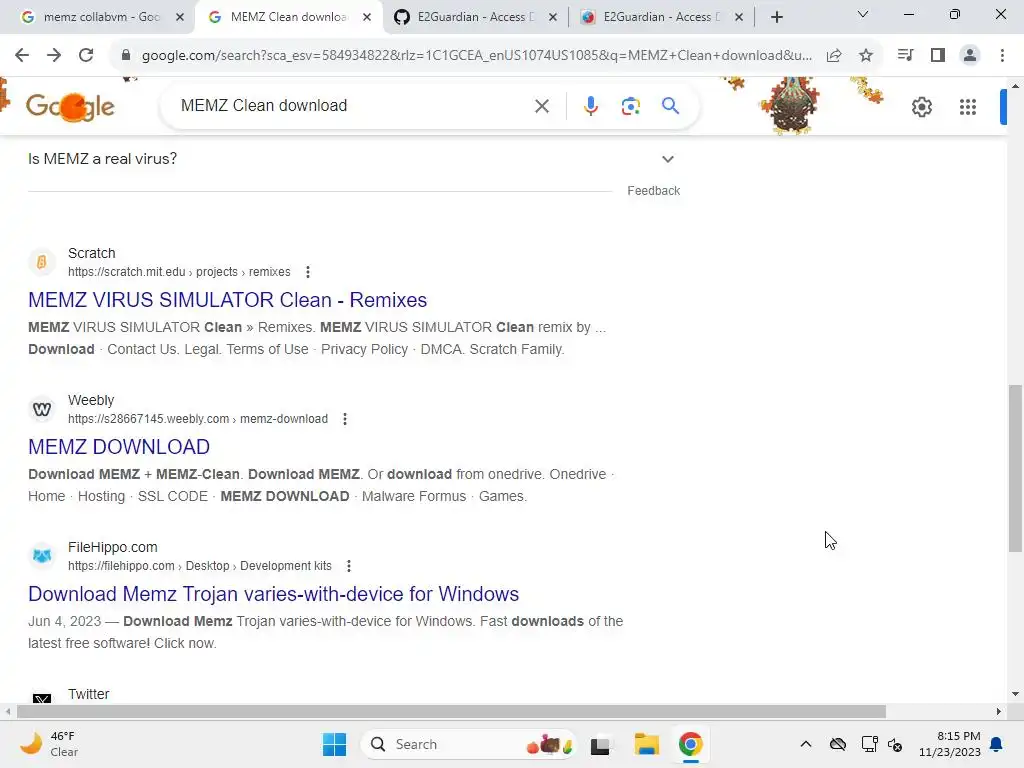Viewport: 1024px width, 768px height.
Task: Click the cloud sync icon in system tray
Action: tap(838, 744)
